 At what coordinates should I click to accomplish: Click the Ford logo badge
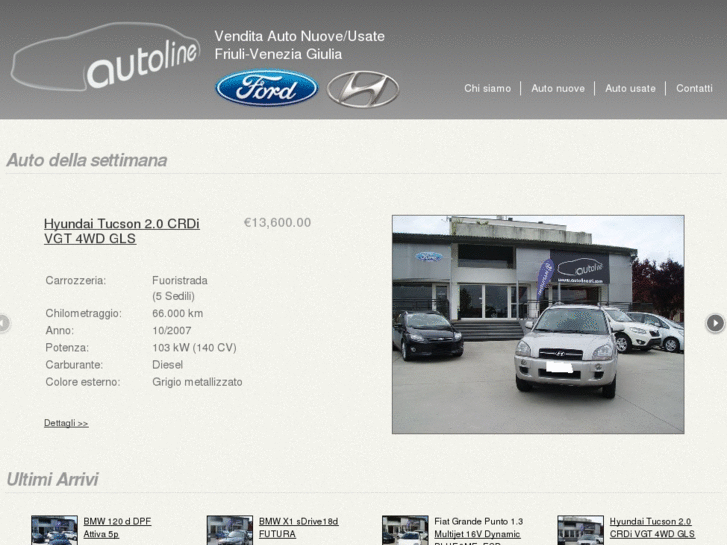tap(267, 88)
